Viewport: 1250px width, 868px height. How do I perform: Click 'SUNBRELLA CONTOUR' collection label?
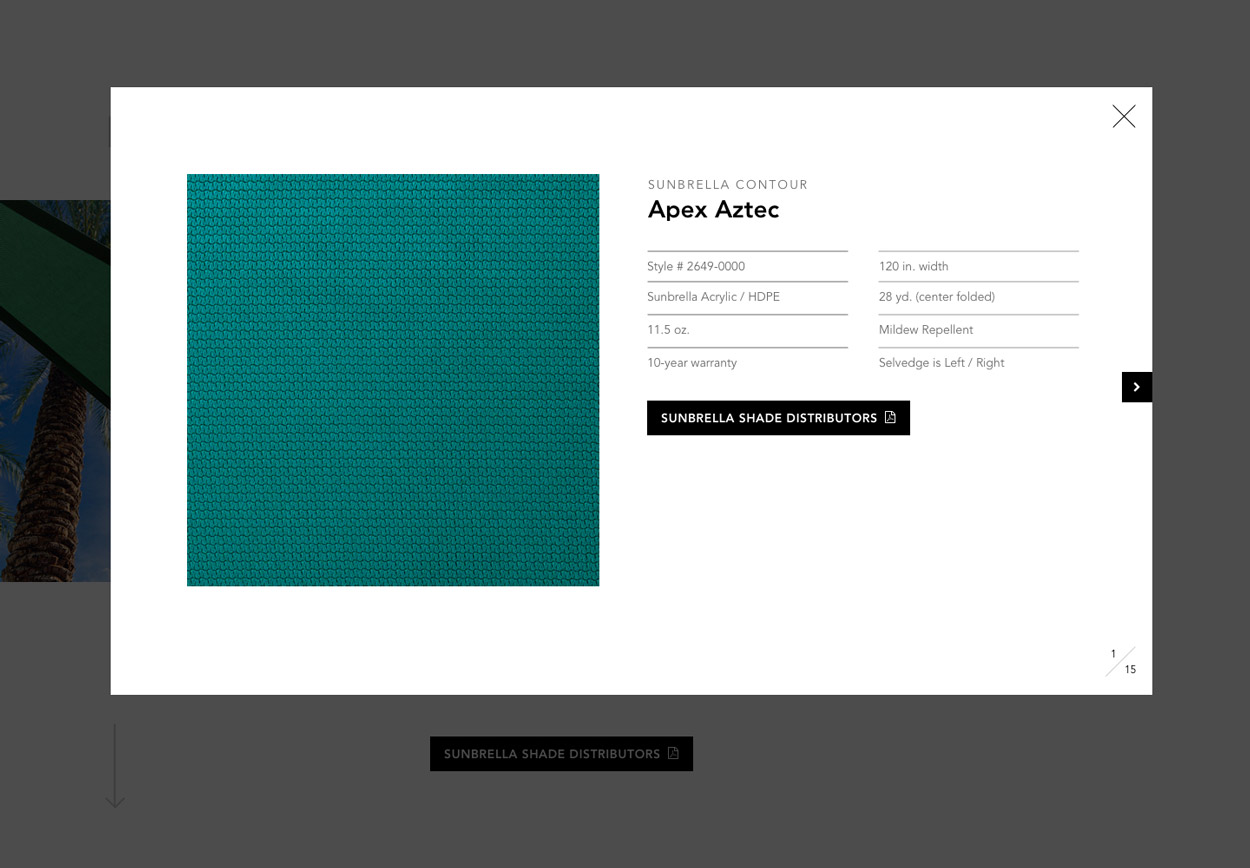click(x=728, y=185)
